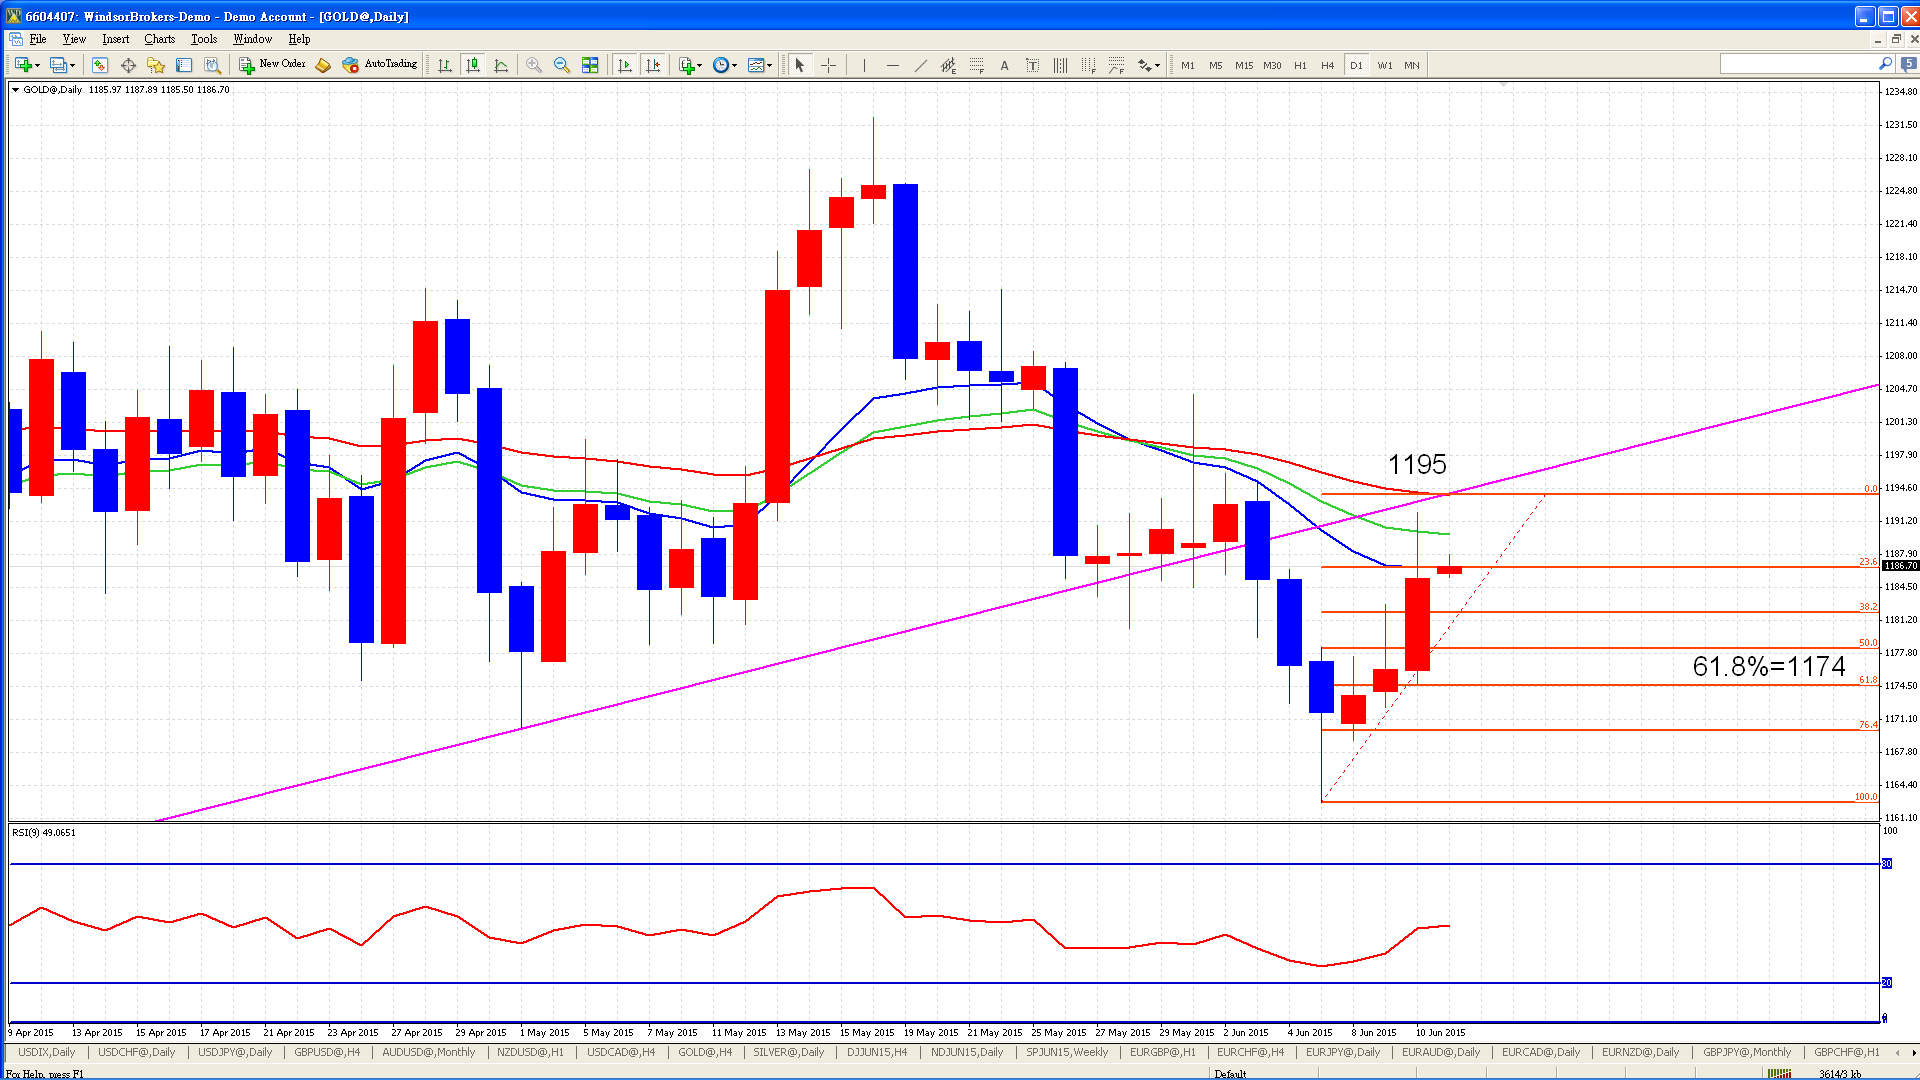
Task: Toggle chart auto scroll
Action: (x=625, y=65)
